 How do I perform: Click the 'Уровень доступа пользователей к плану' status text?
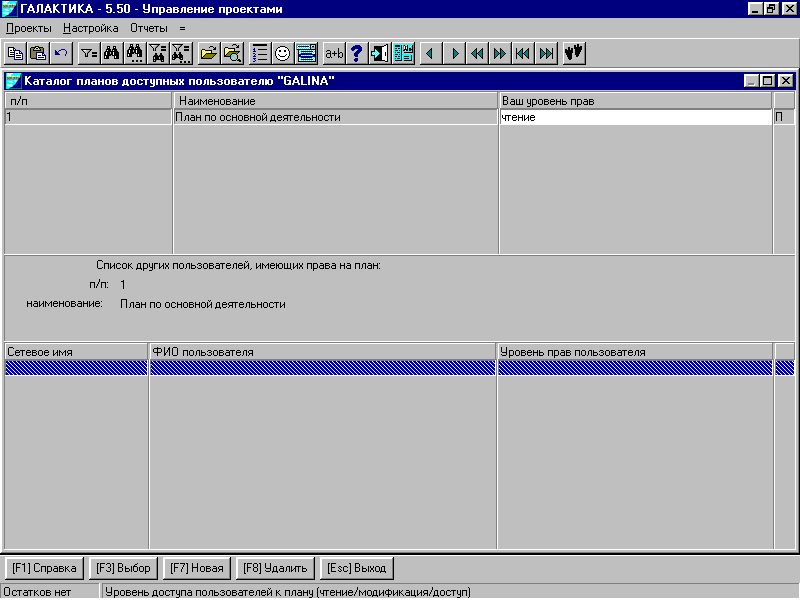pos(288,592)
